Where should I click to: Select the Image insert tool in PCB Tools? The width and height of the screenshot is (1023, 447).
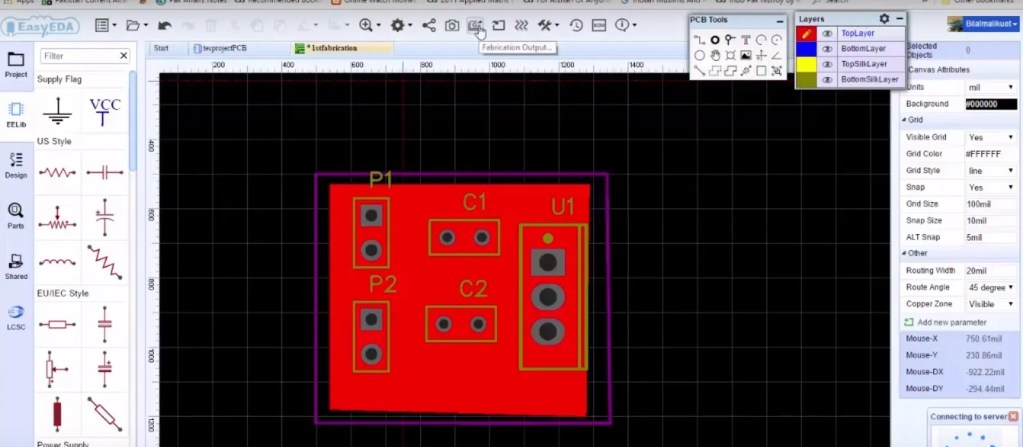[x=746, y=55]
